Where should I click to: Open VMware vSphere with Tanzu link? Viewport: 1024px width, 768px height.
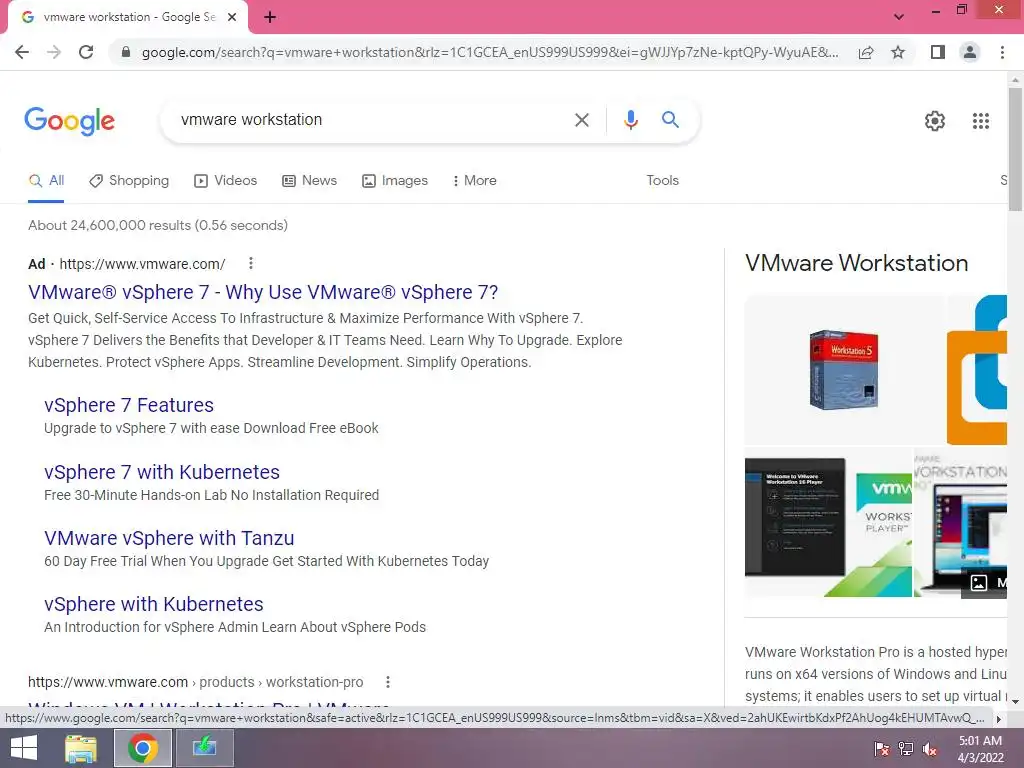(x=169, y=538)
